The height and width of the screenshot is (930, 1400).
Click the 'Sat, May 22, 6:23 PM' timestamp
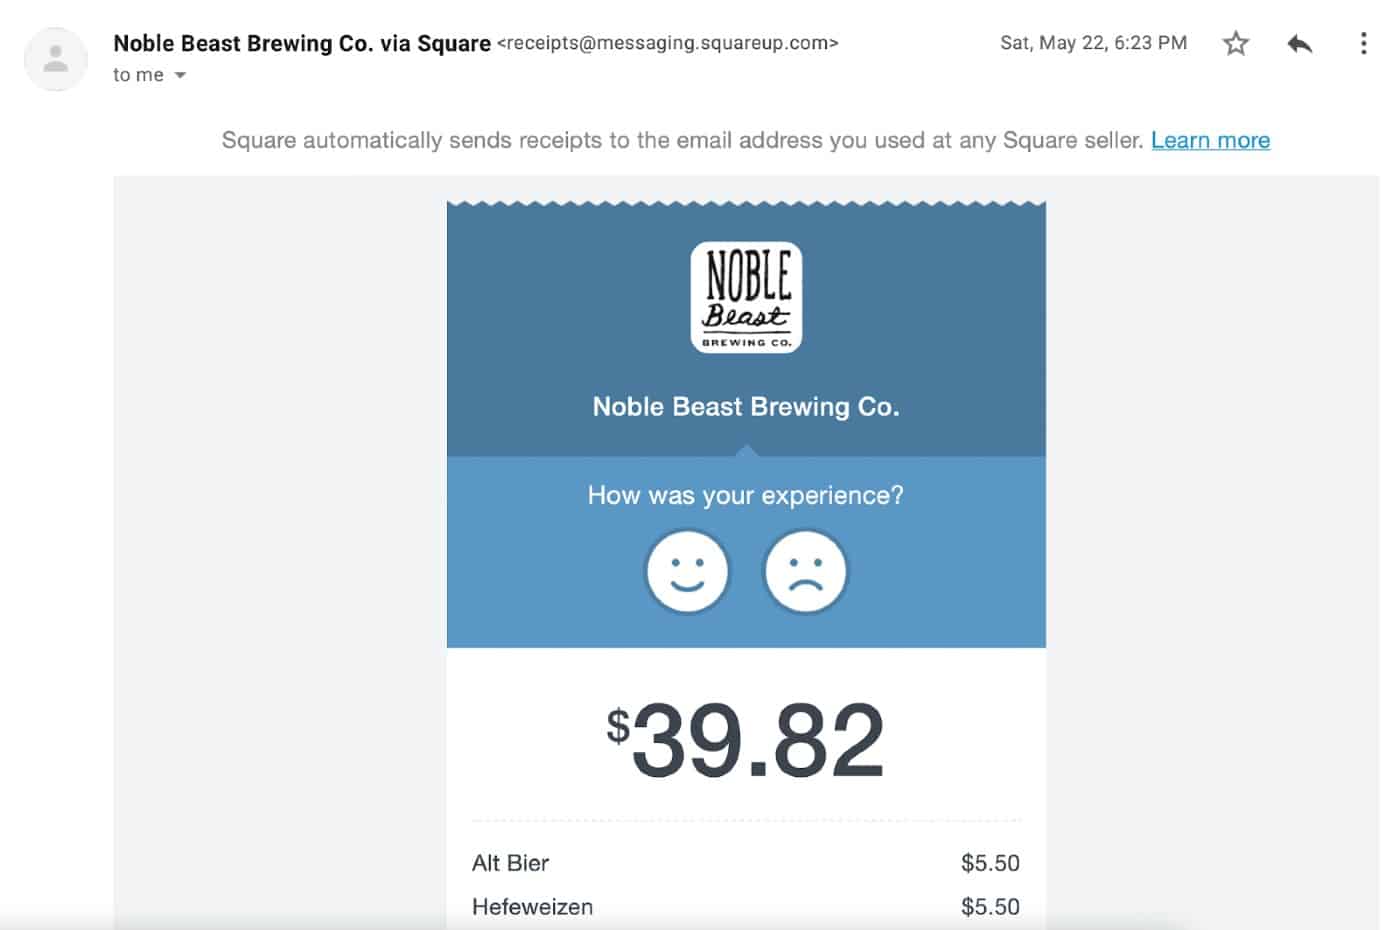(1093, 43)
